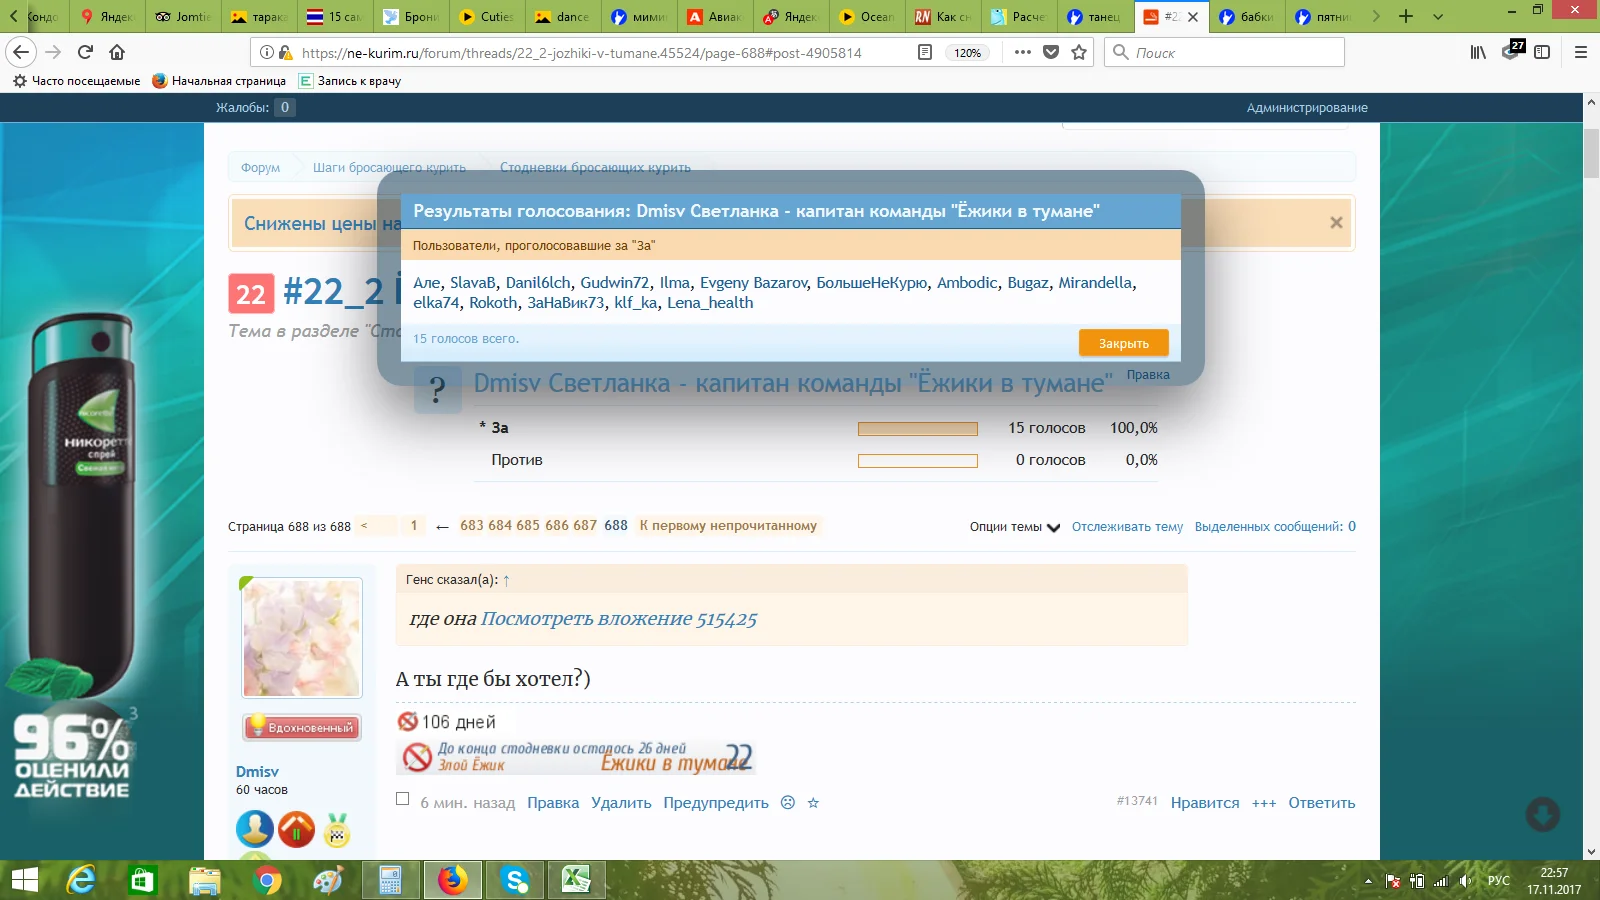This screenshot has width=1600, height=900.
Task: Open the list-all-tabs dropdown
Action: pyautogui.click(x=1438, y=16)
